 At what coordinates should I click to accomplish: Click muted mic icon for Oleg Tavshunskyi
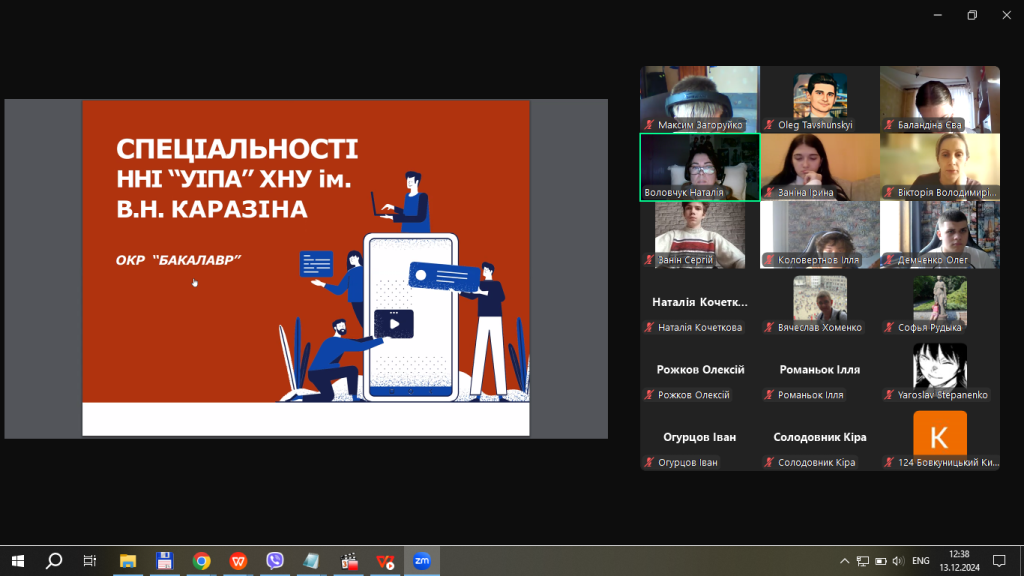[x=769, y=125]
